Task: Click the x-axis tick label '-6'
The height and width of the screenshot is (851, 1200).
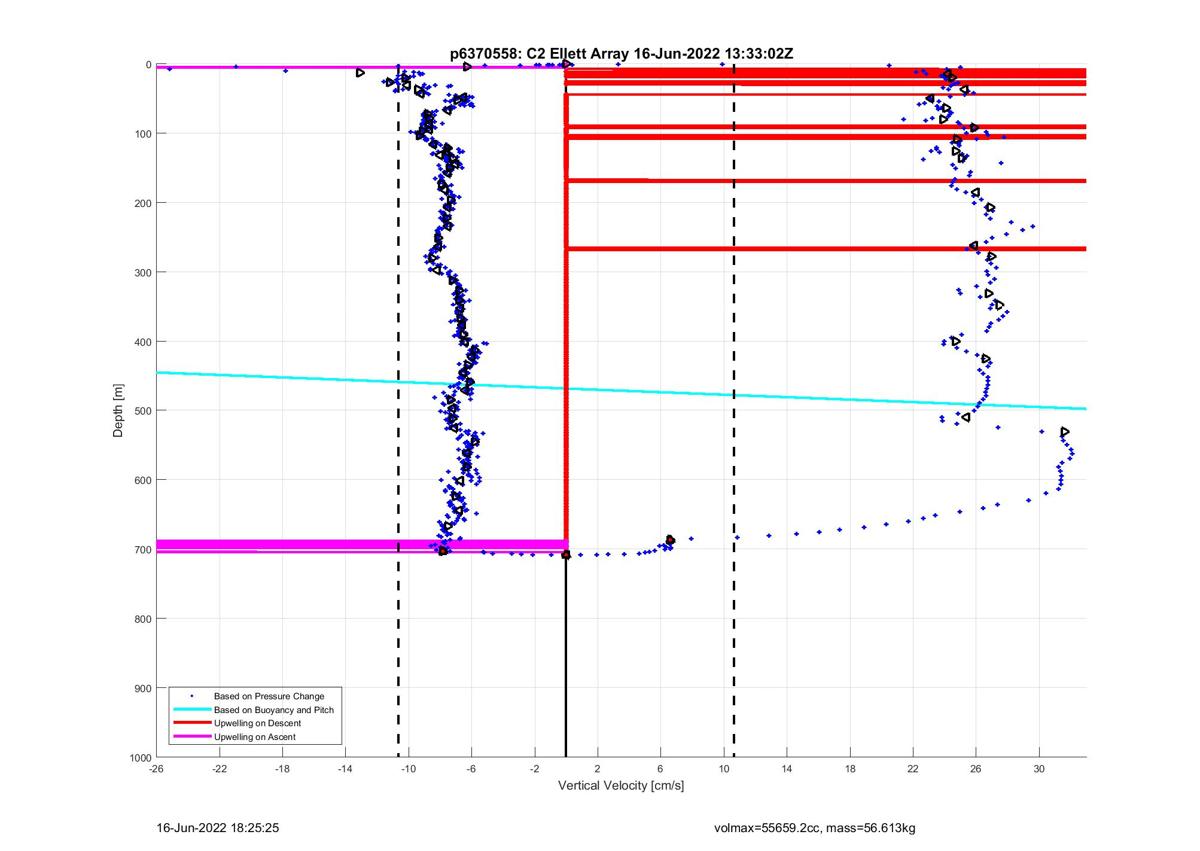Action: point(471,770)
